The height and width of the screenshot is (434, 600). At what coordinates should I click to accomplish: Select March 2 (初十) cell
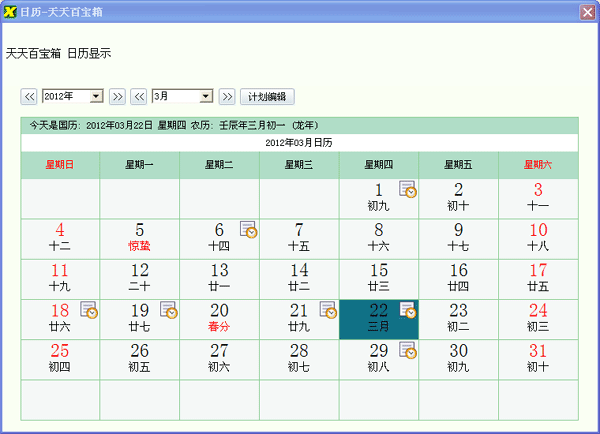pyautogui.click(x=458, y=199)
